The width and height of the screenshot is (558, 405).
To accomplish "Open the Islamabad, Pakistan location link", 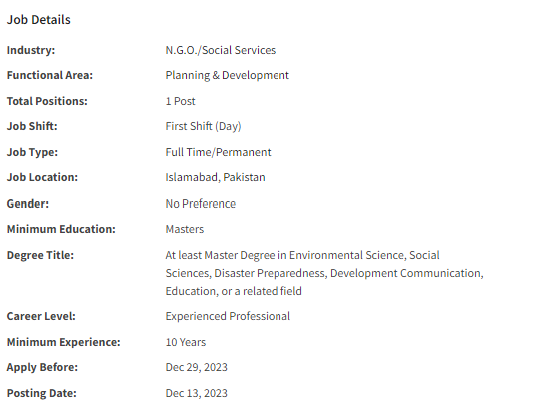I will point(215,177).
